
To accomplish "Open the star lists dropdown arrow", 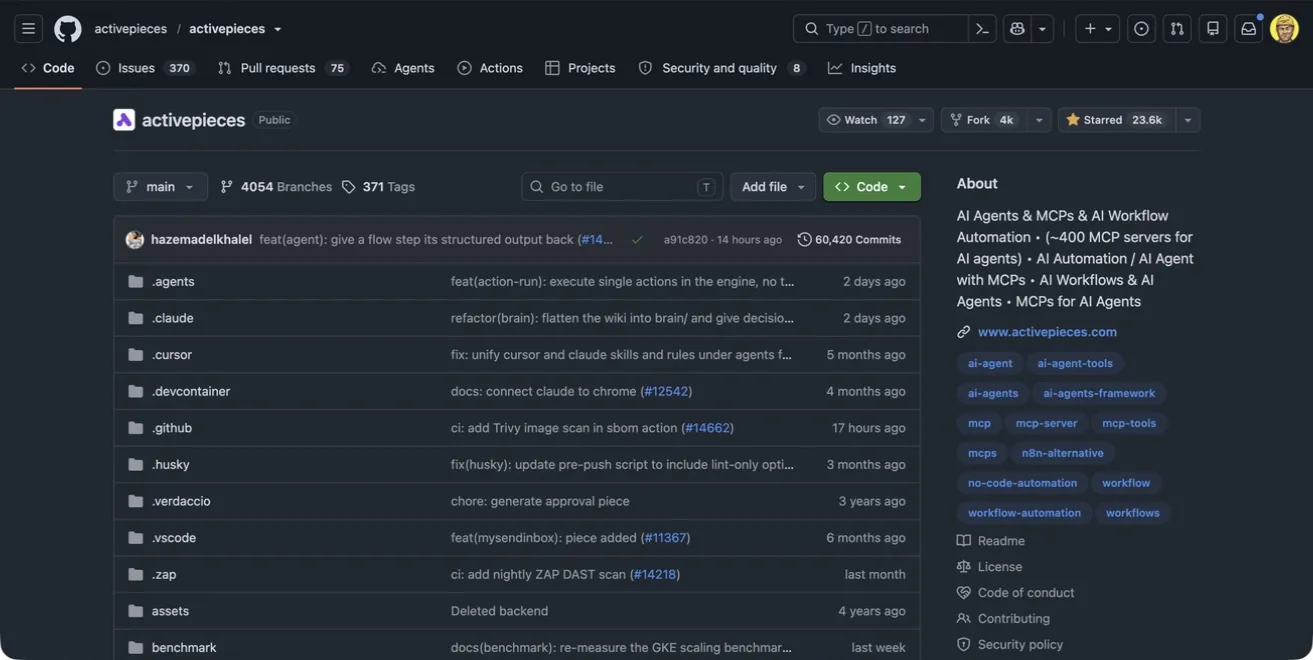I will coord(1188,120).
